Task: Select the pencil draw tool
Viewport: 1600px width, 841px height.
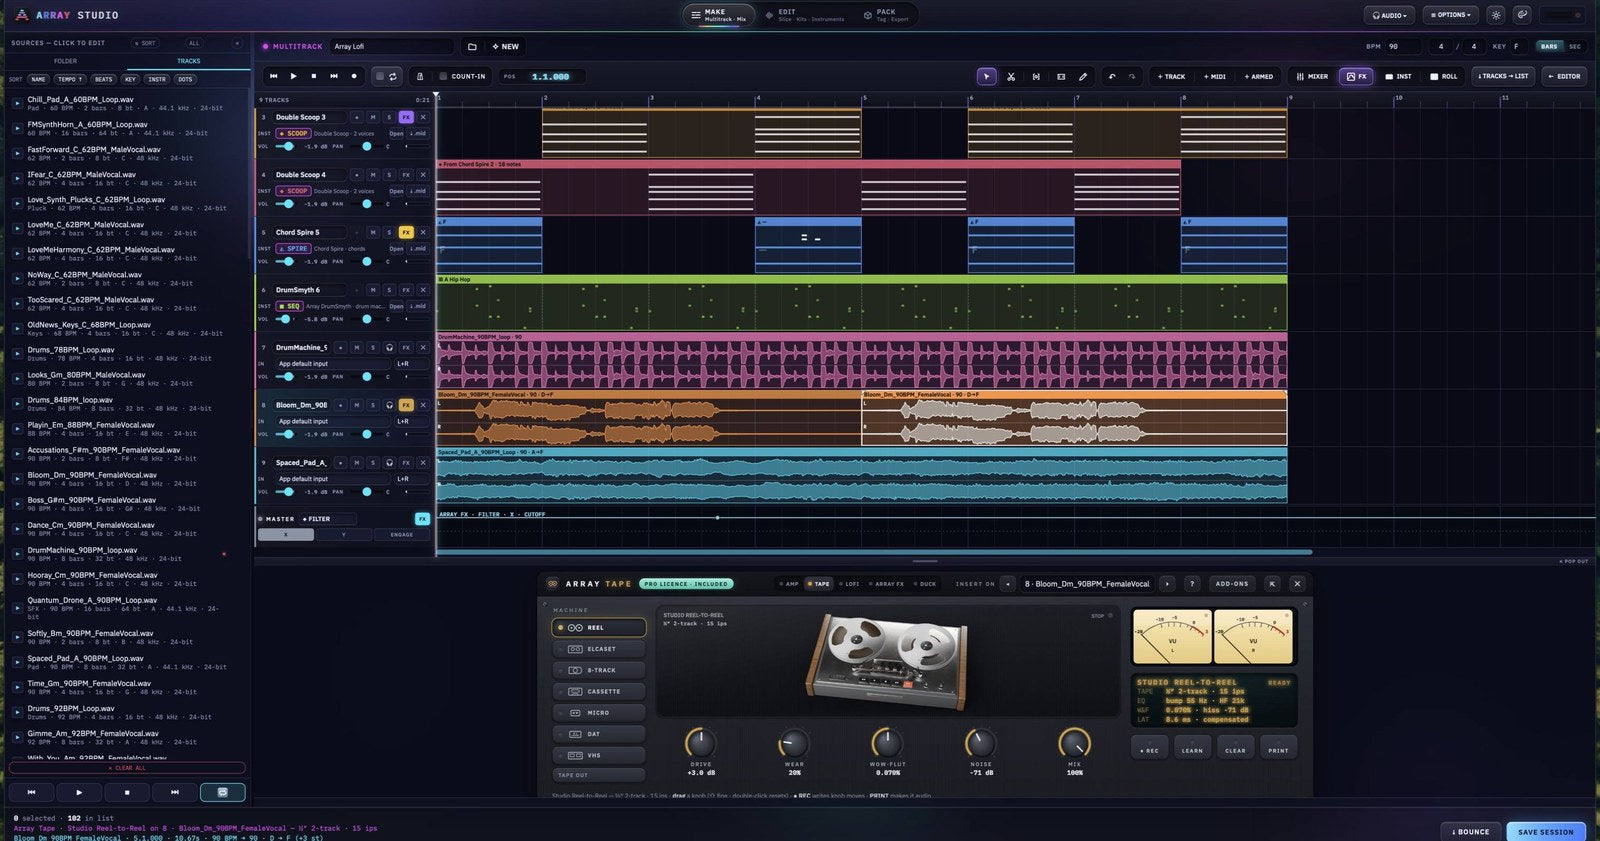Action: pos(1083,76)
